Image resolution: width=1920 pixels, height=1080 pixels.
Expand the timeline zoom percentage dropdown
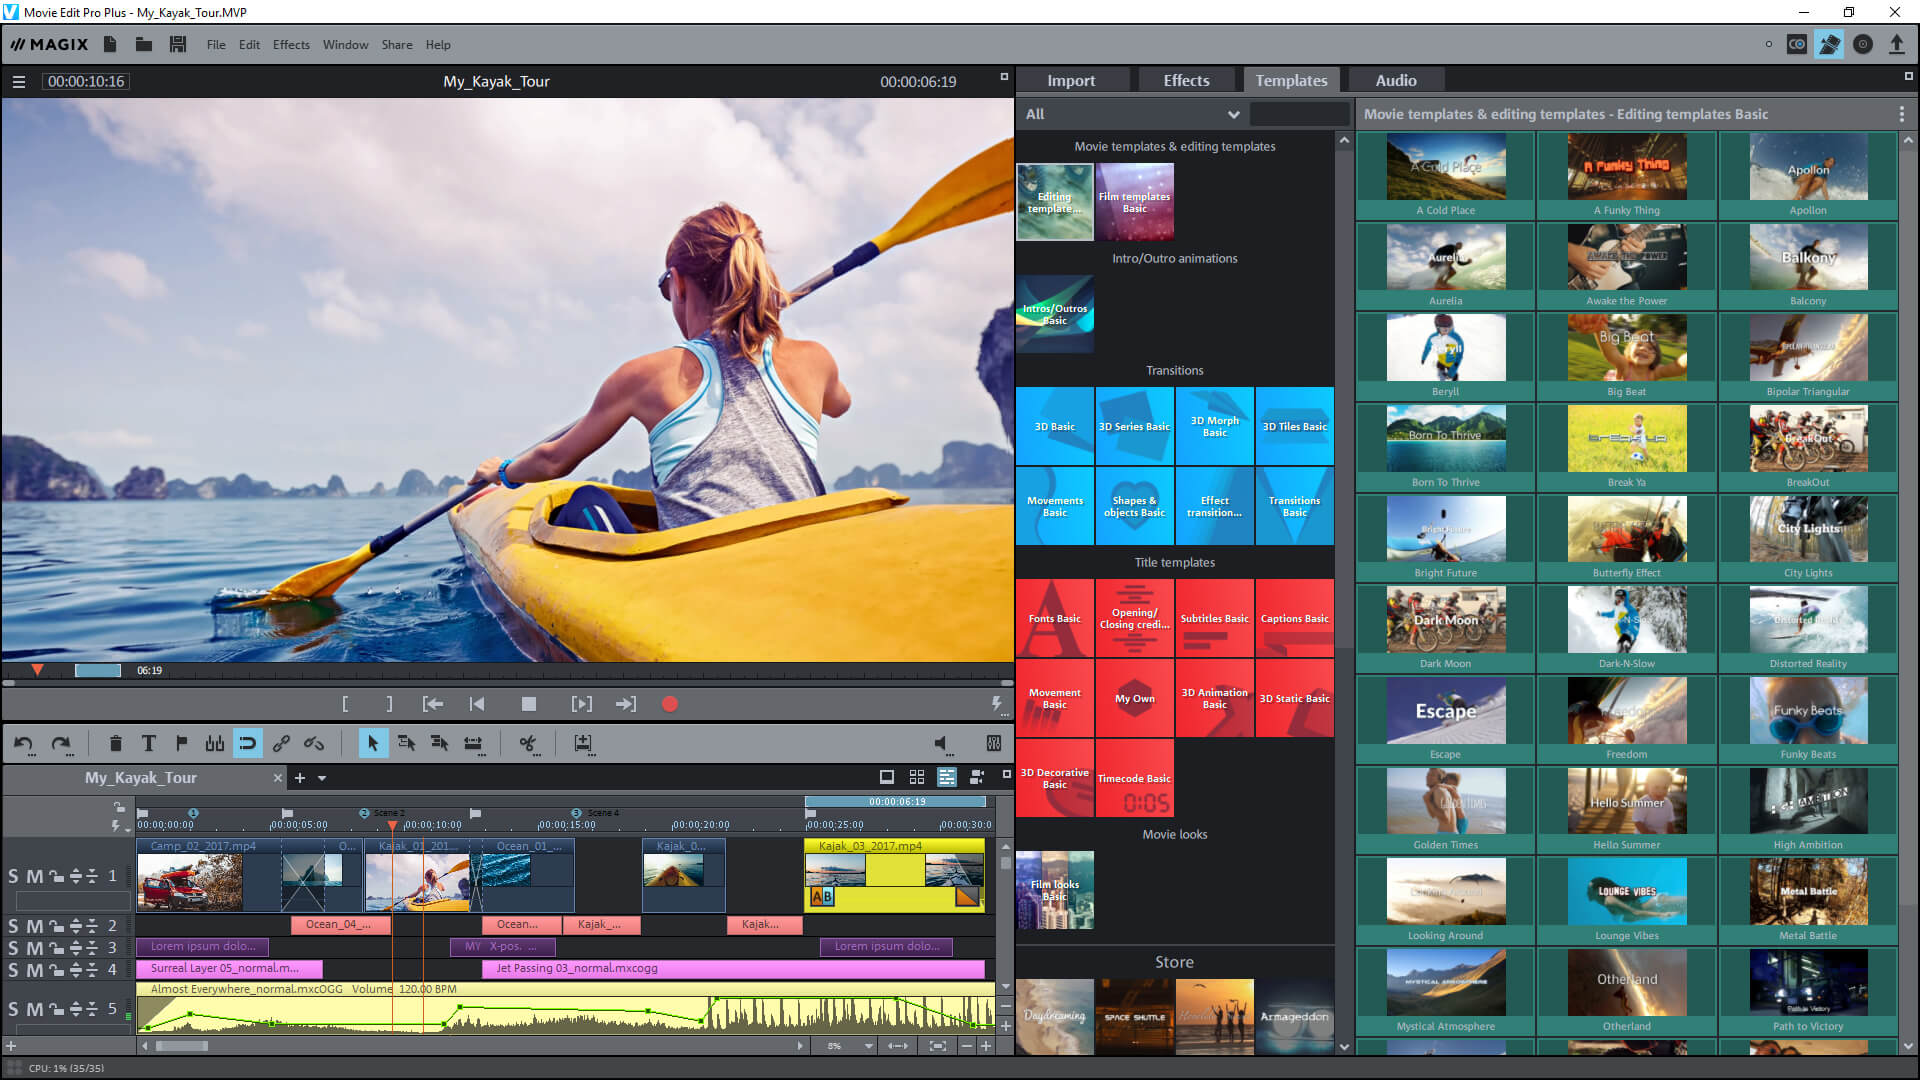pyautogui.click(x=868, y=1046)
